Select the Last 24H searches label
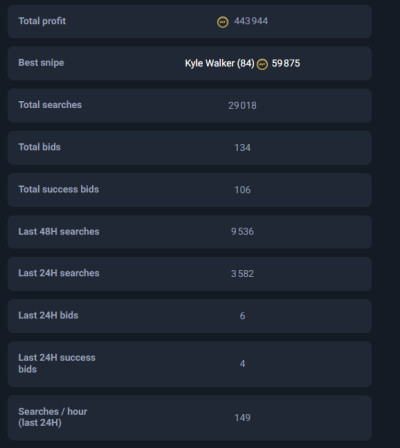 (x=59, y=273)
